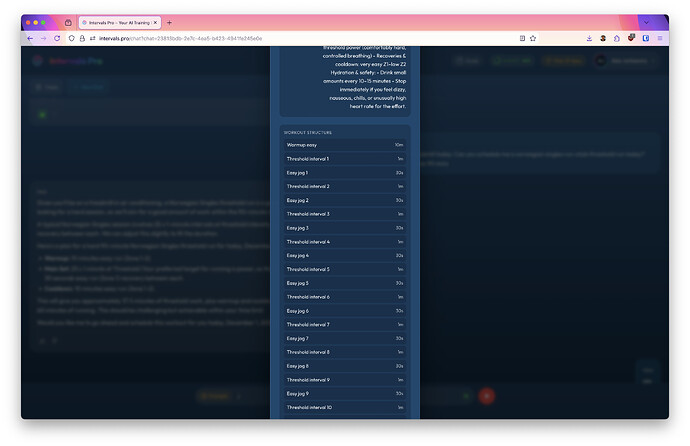Go back to the previous browser page
This screenshot has height=446, width=690.
click(30, 38)
